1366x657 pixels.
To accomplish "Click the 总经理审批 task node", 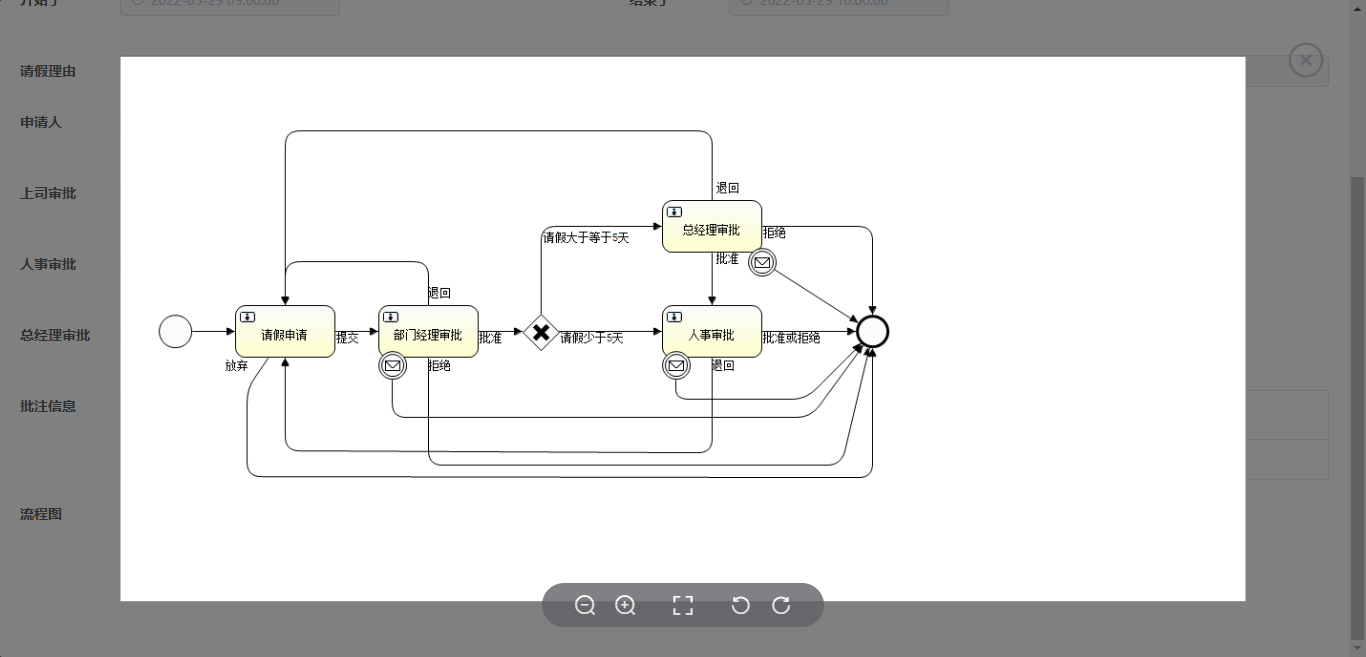I will pos(712,226).
